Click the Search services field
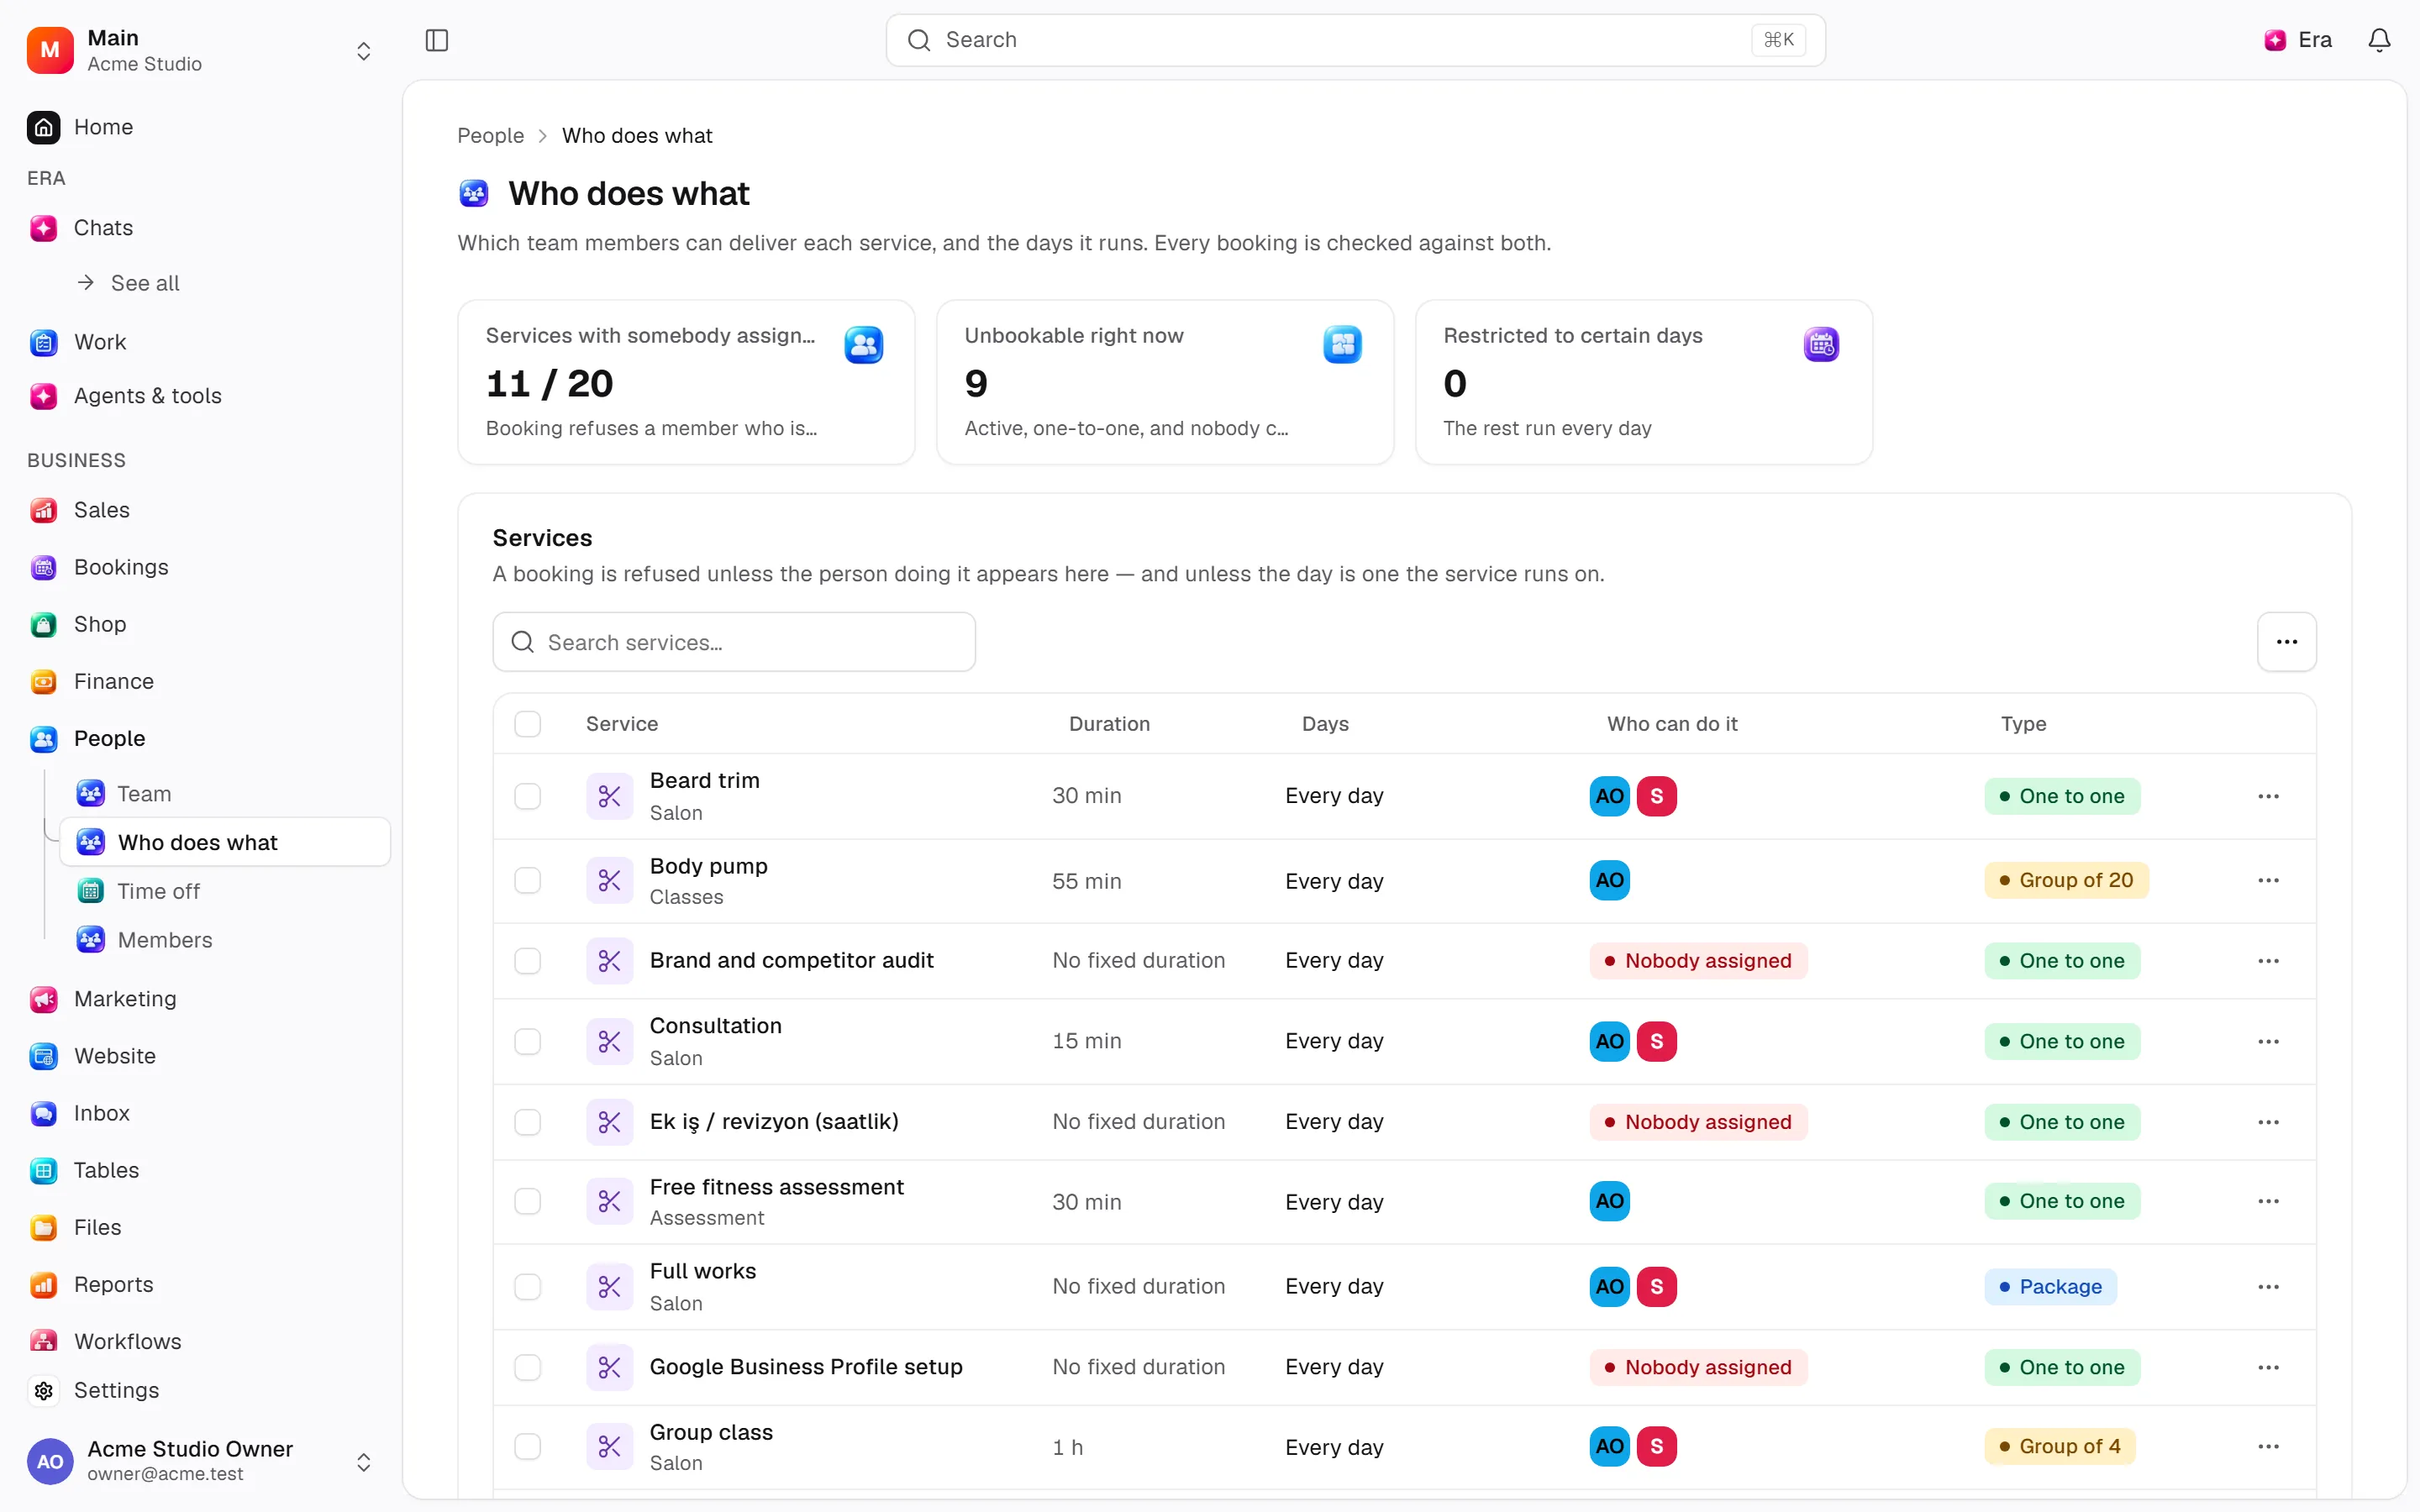 (x=733, y=642)
